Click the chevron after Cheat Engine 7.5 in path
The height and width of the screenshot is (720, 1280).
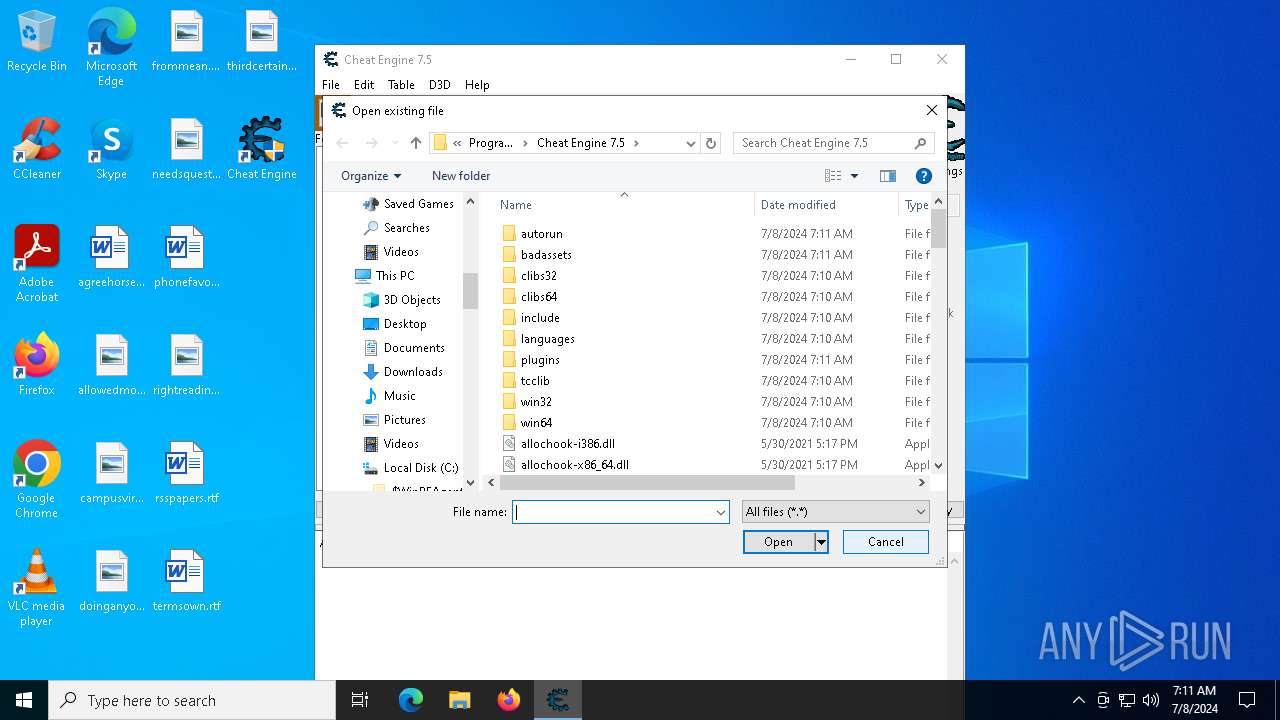pyautogui.click(x=636, y=143)
